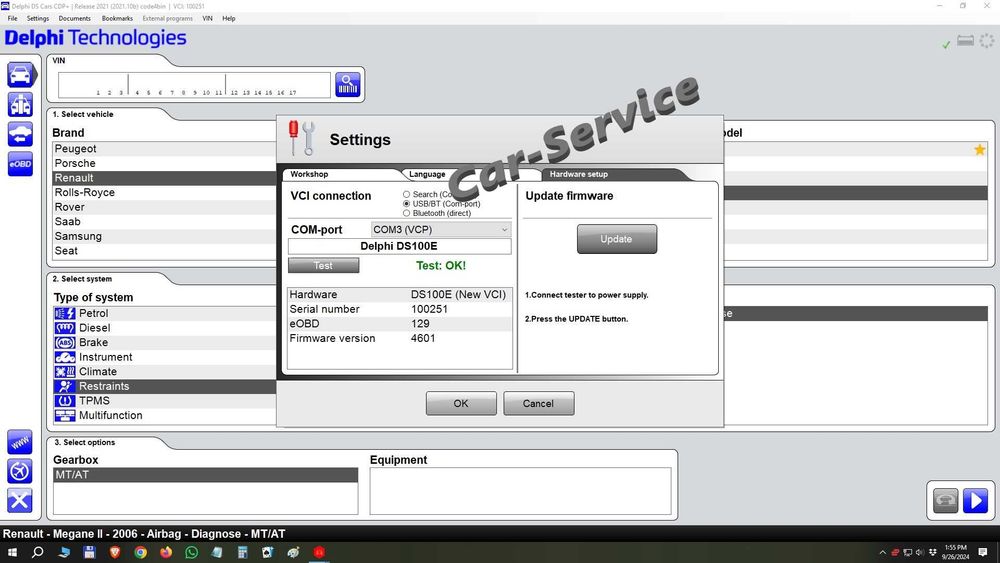
Task: Select Rolls-Royce in the Brand list
Action: tap(165, 193)
